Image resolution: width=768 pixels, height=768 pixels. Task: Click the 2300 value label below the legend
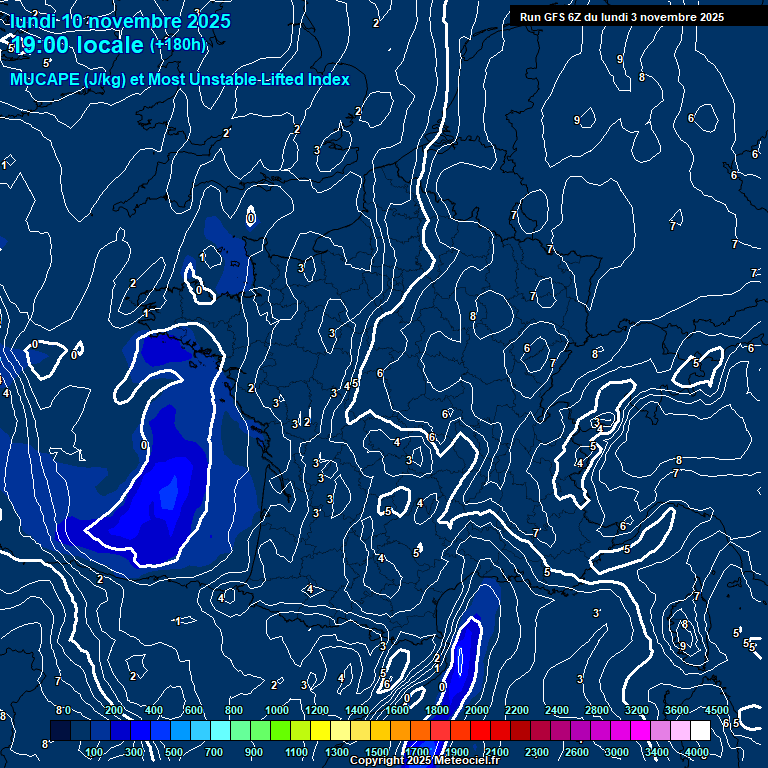click(x=537, y=752)
